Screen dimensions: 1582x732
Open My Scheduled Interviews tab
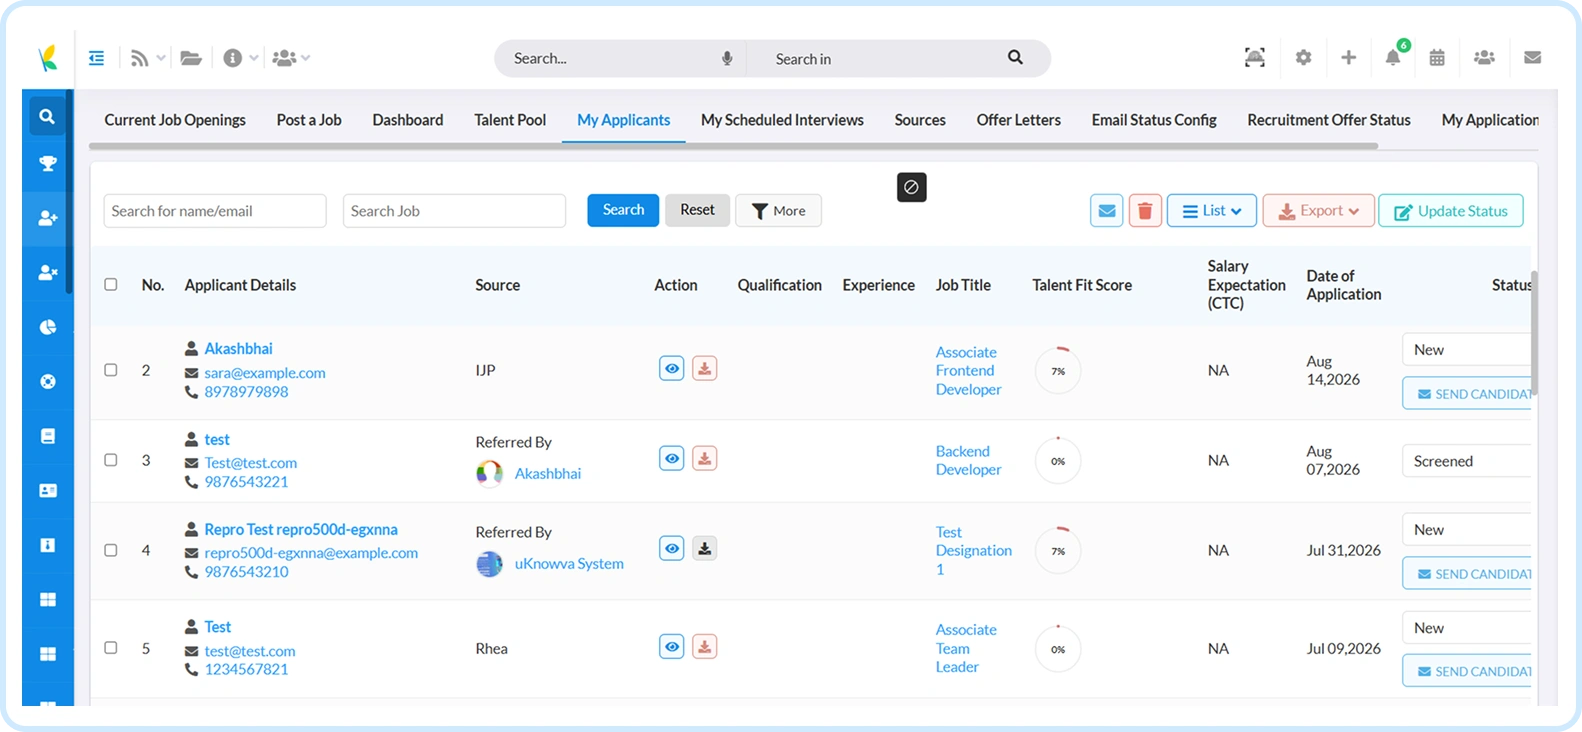(782, 120)
